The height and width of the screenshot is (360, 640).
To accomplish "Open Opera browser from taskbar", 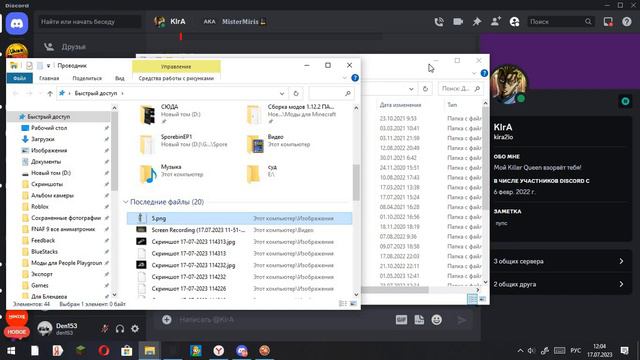I will [x=104, y=351].
